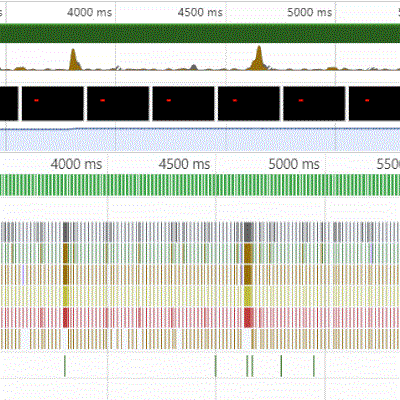The height and width of the screenshot is (400, 400).
Task: Select the dark gray task block before lower 4000 ms
Action: pos(66,232)
